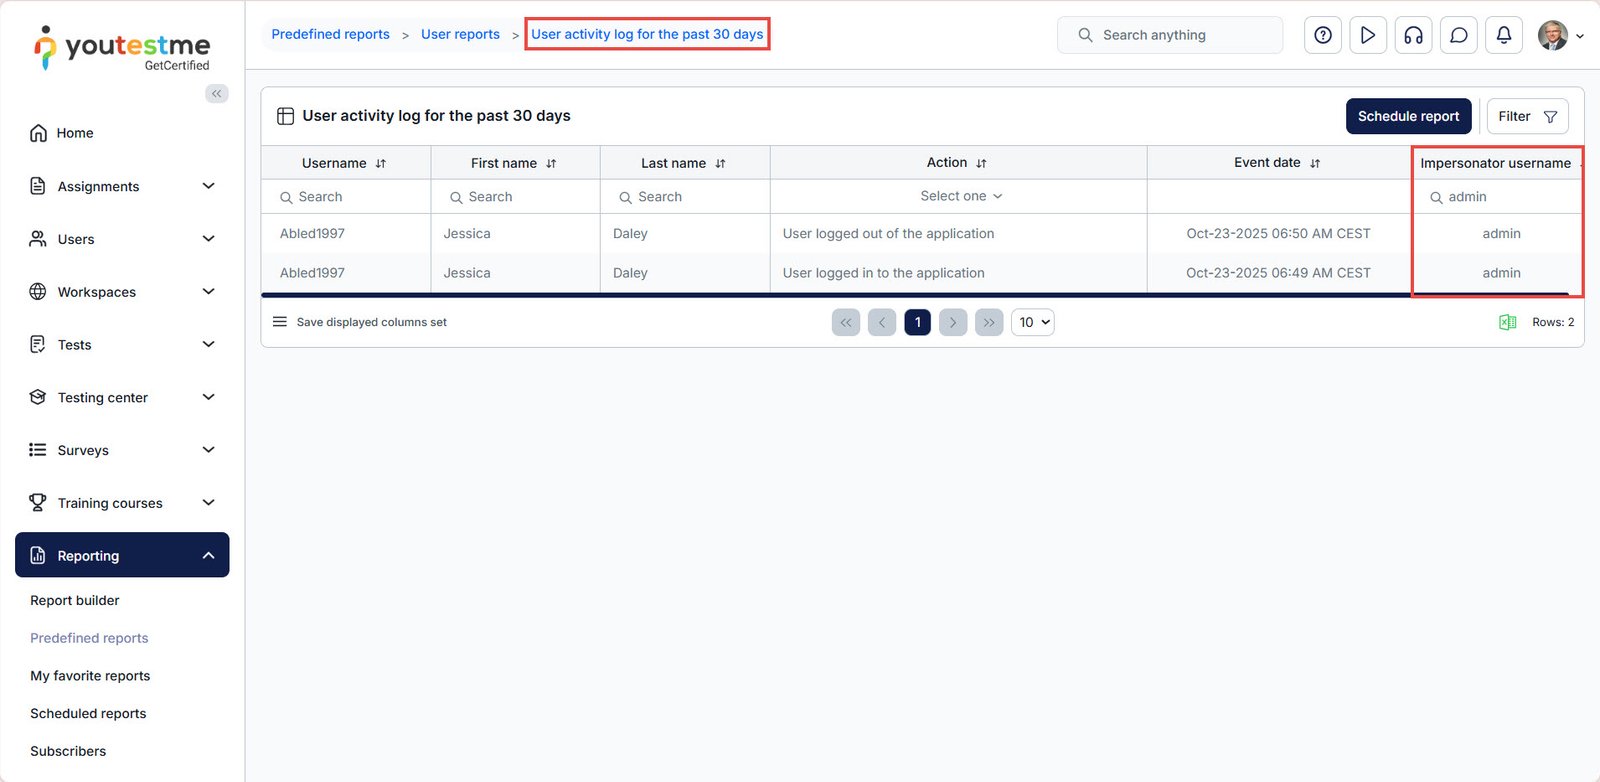Open Scheduled reports in the sidebar
This screenshot has height=782, width=1600.
(x=88, y=713)
